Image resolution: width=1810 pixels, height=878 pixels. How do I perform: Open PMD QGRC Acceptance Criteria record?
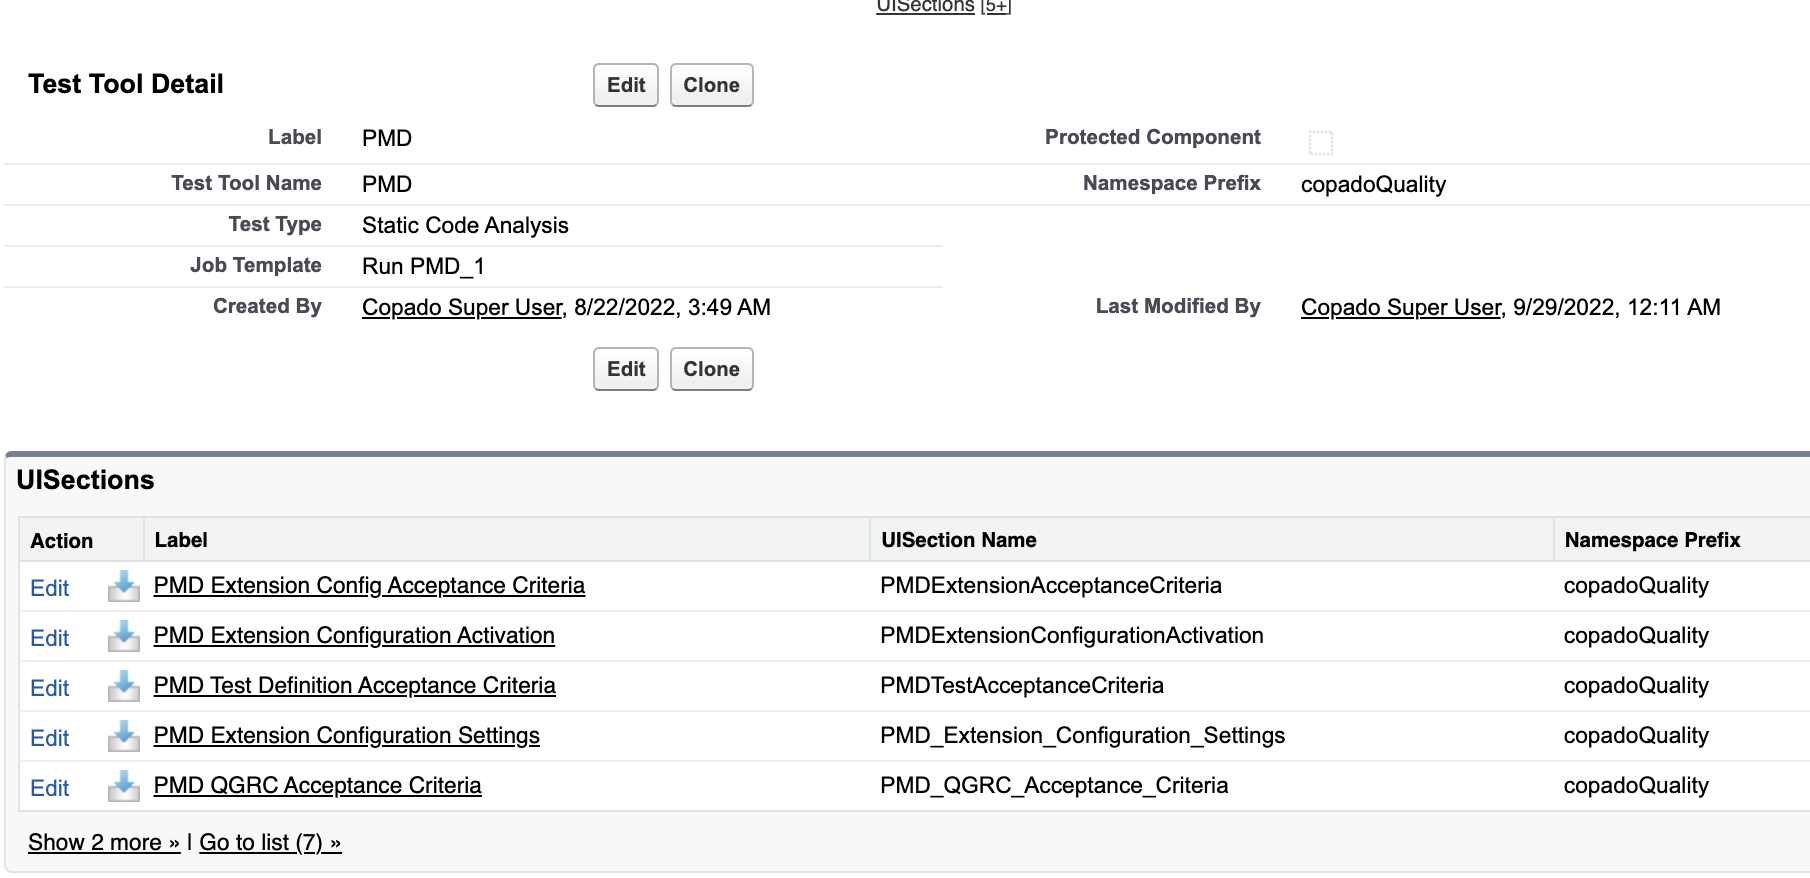[x=317, y=785]
